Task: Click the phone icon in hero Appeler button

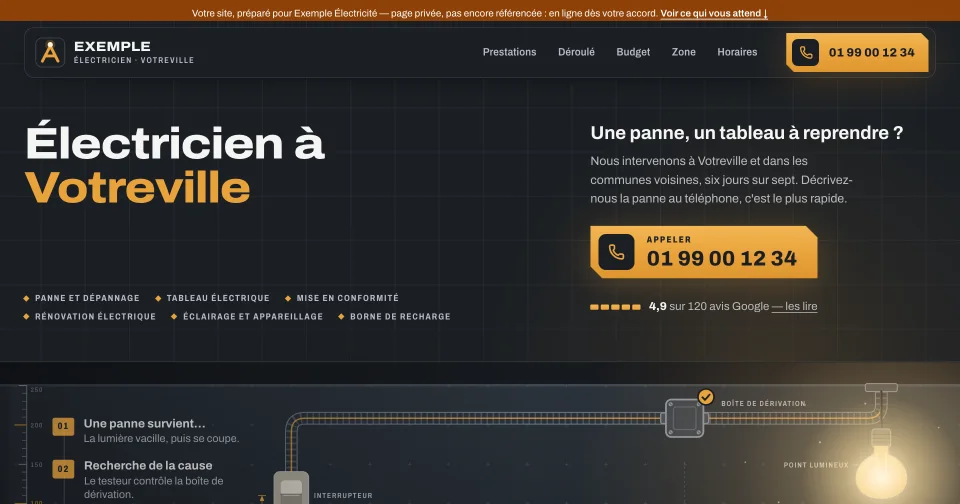Action: pyautogui.click(x=617, y=252)
